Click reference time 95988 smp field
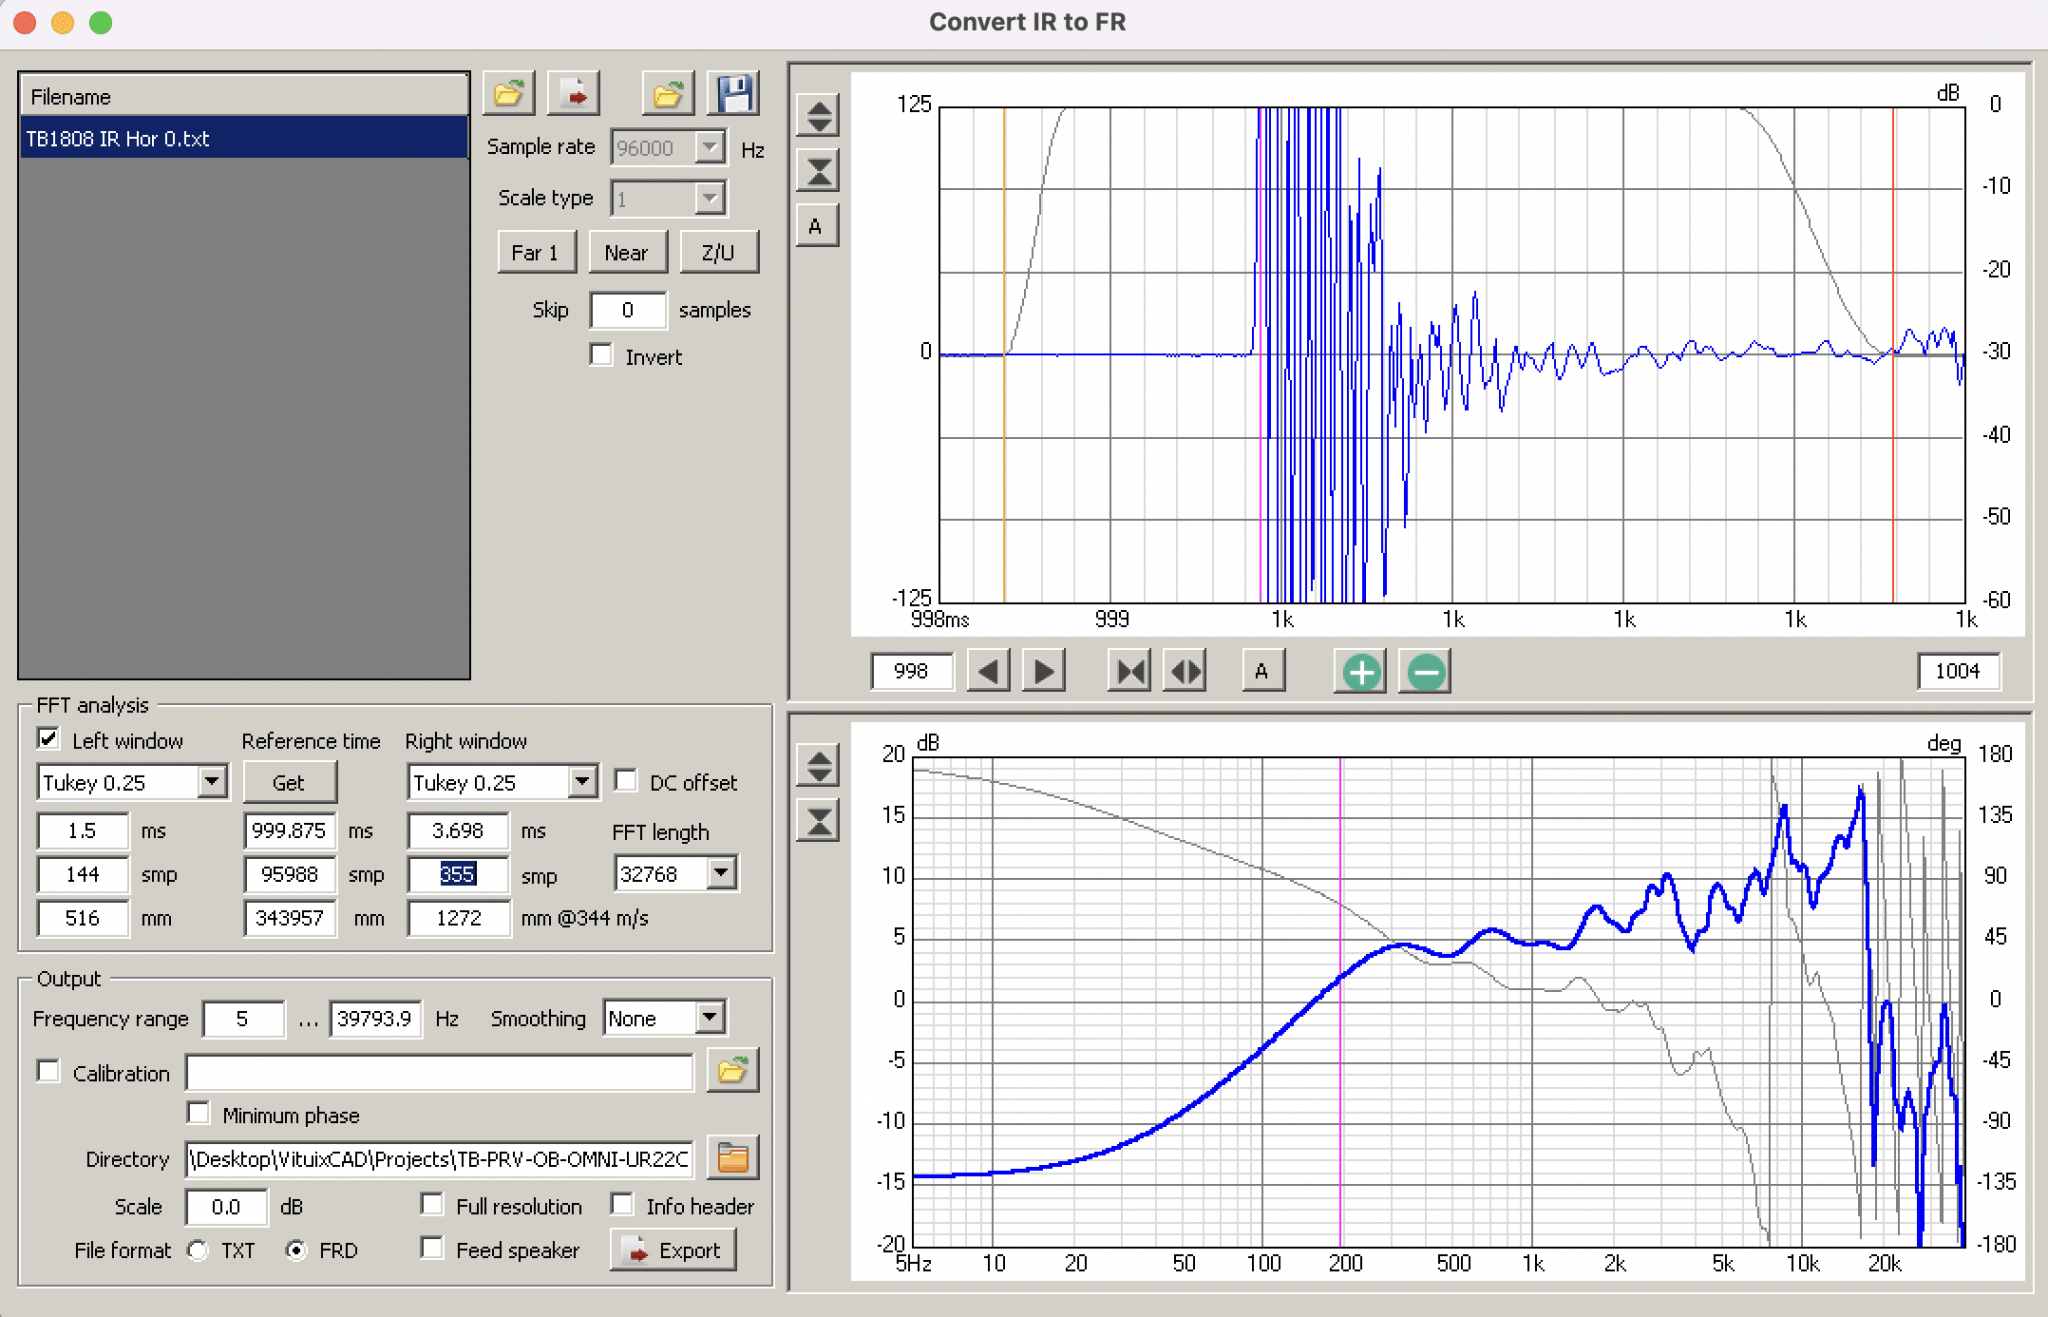This screenshot has width=2048, height=1317. [289, 875]
